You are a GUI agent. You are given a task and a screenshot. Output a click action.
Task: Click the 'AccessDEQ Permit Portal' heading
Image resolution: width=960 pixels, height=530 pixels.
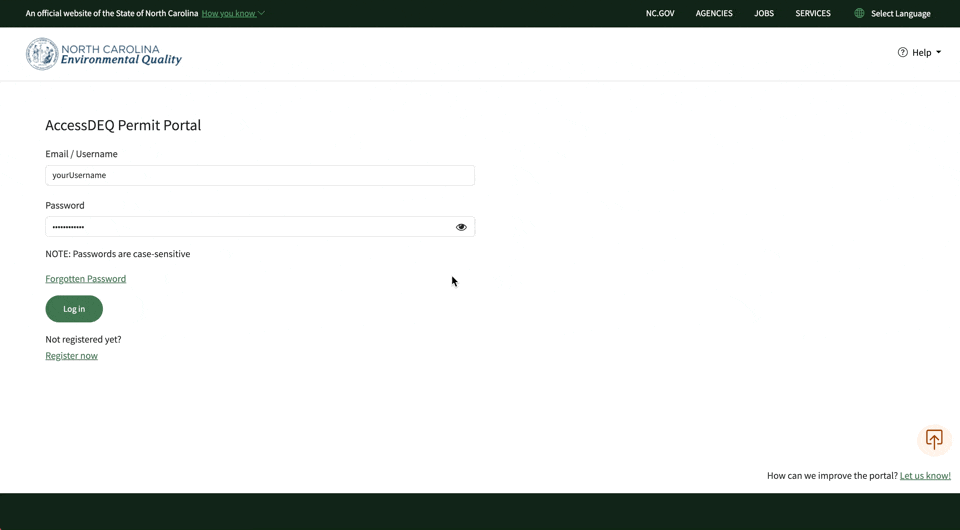point(123,125)
